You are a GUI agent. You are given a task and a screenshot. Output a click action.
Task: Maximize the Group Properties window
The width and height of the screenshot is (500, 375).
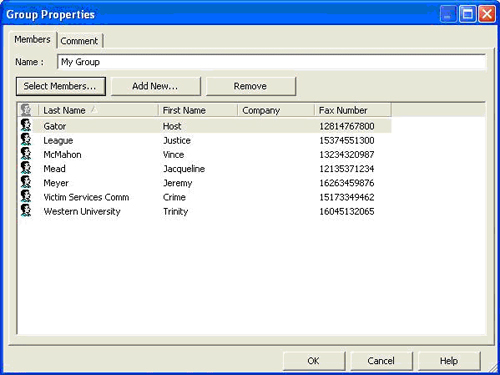[468, 14]
